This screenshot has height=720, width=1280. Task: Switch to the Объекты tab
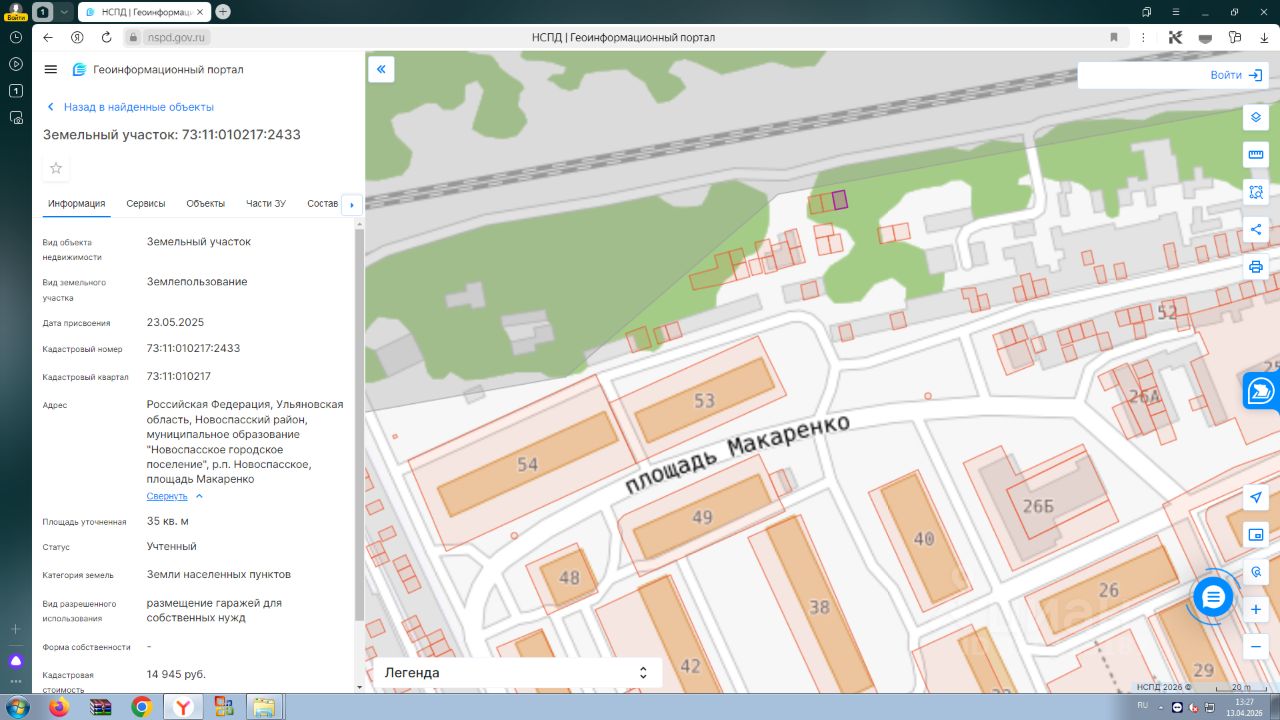click(206, 204)
